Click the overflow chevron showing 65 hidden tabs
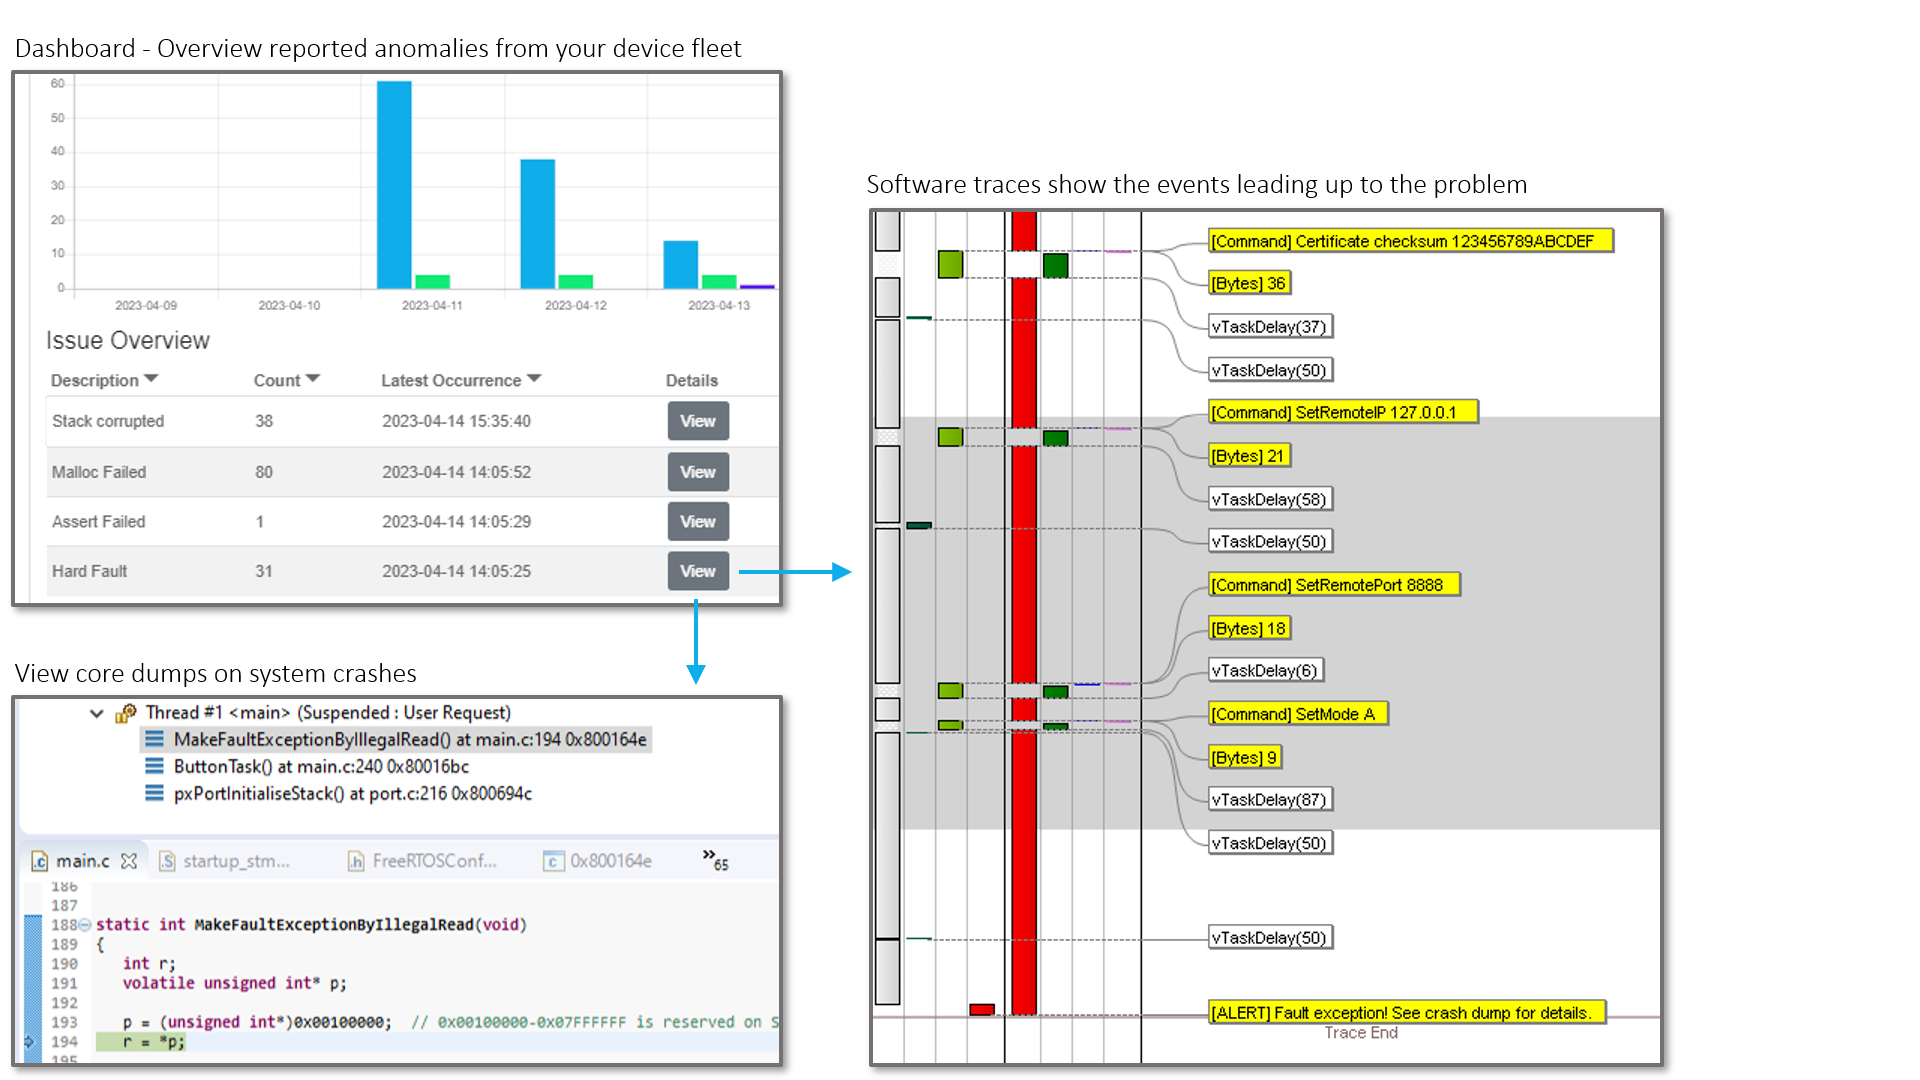The height and width of the screenshot is (1080, 1920). (x=712, y=857)
